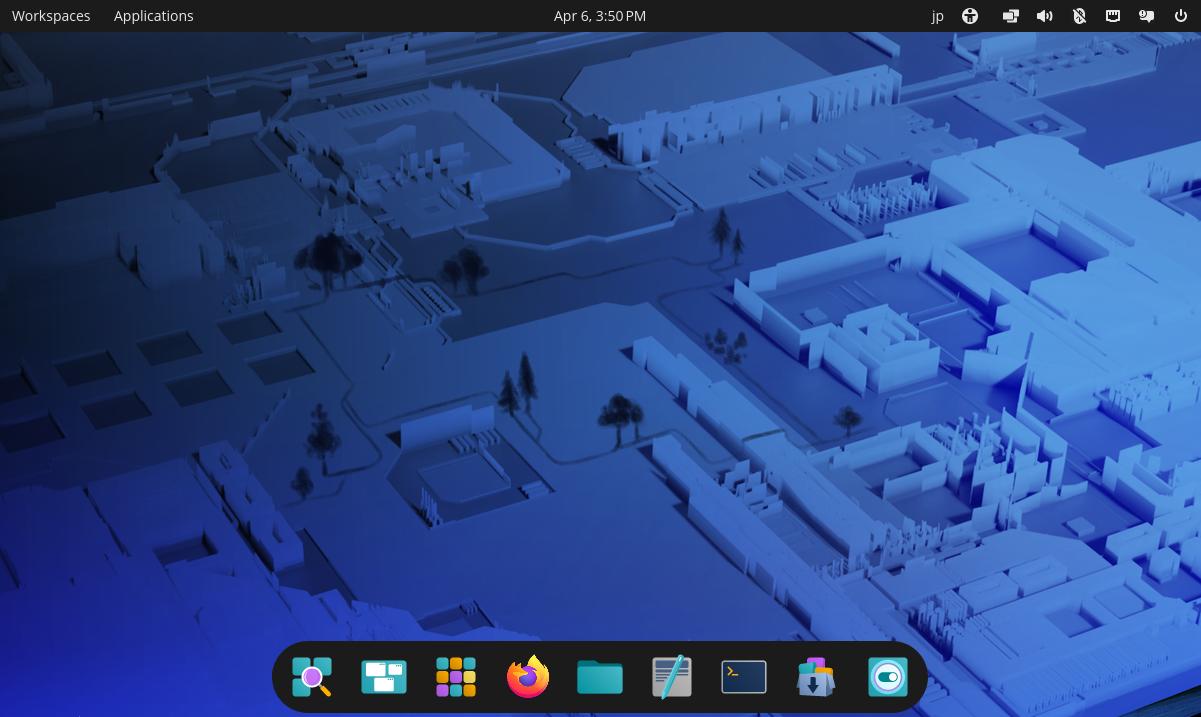Click the date and time in top panel
The height and width of the screenshot is (717, 1201).
point(600,16)
